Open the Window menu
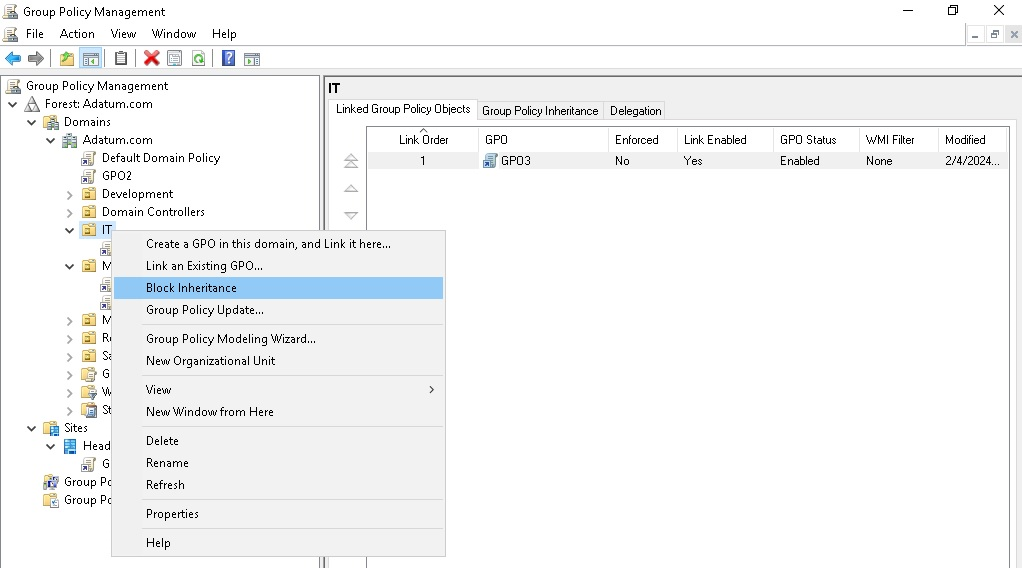Viewport: 1022px width, 568px height. click(174, 34)
